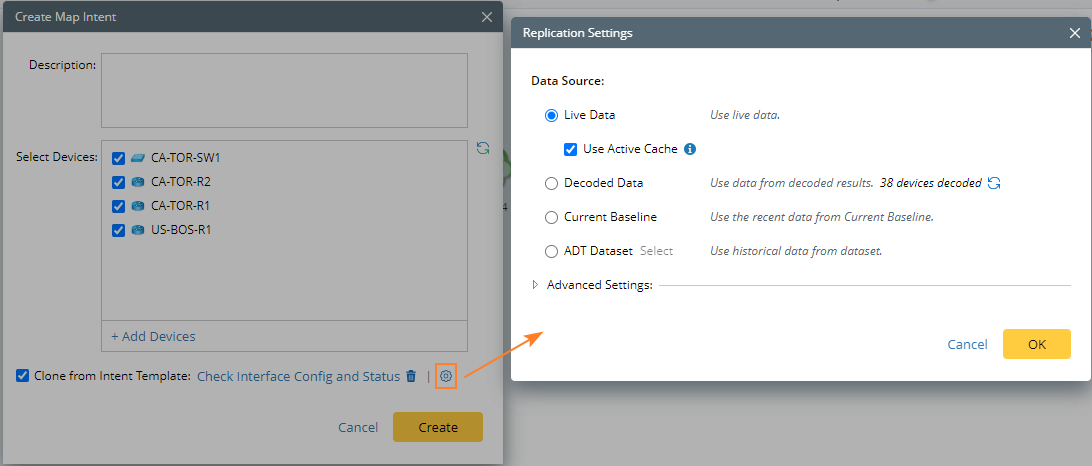Click the US-BOS-R1 router device icon
Viewport: 1092px width, 466px height.
[138, 230]
